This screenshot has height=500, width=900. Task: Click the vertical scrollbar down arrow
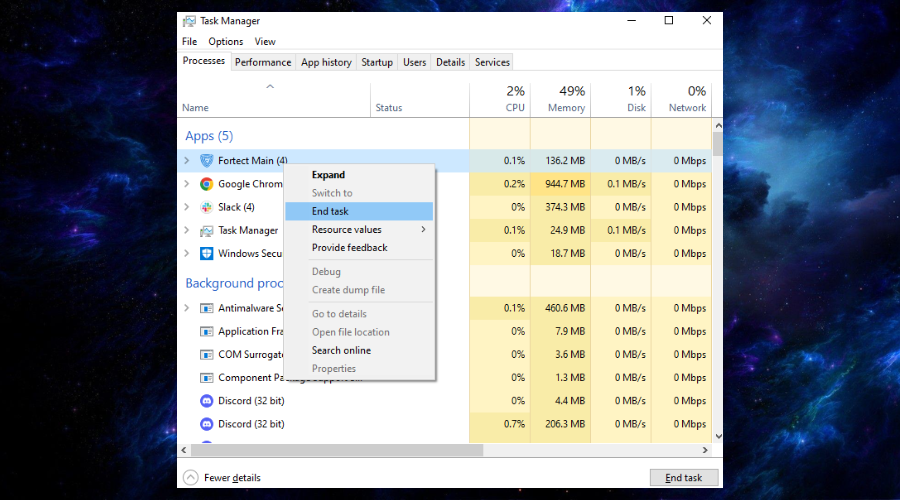pyautogui.click(x=718, y=436)
